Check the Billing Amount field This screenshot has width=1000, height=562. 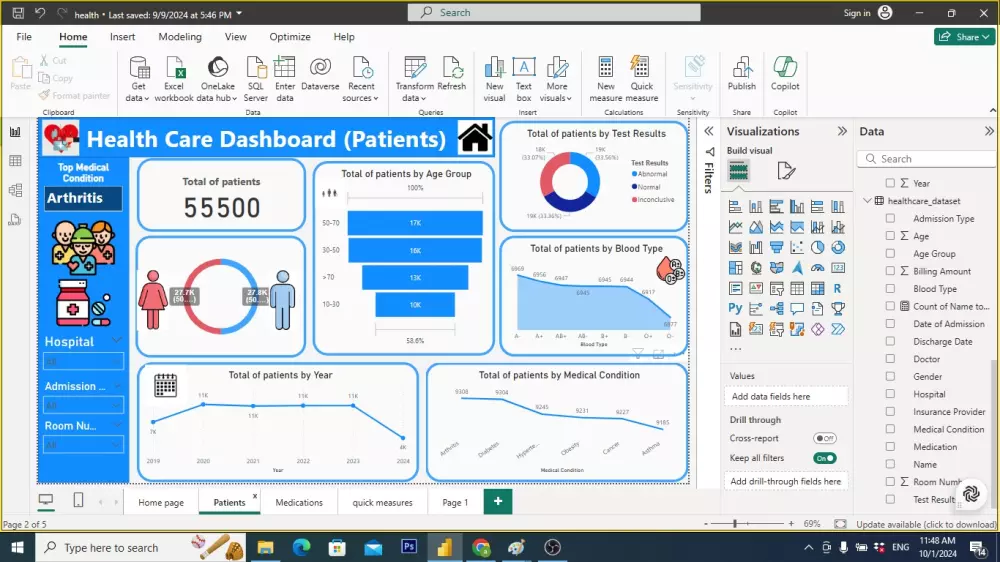tap(890, 270)
